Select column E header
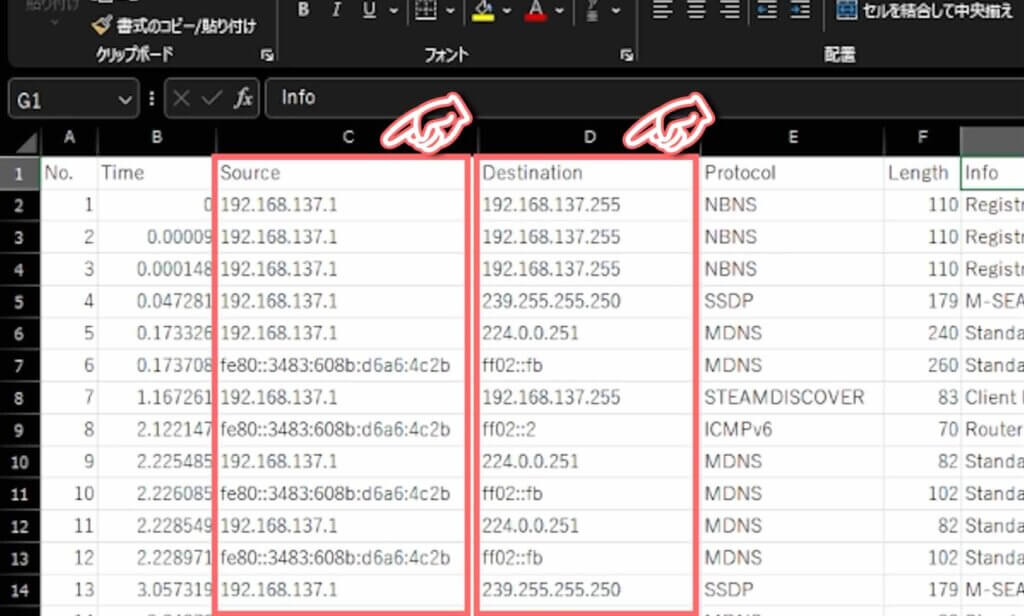This screenshot has height=616, width=1024. [x=792, y=137]
